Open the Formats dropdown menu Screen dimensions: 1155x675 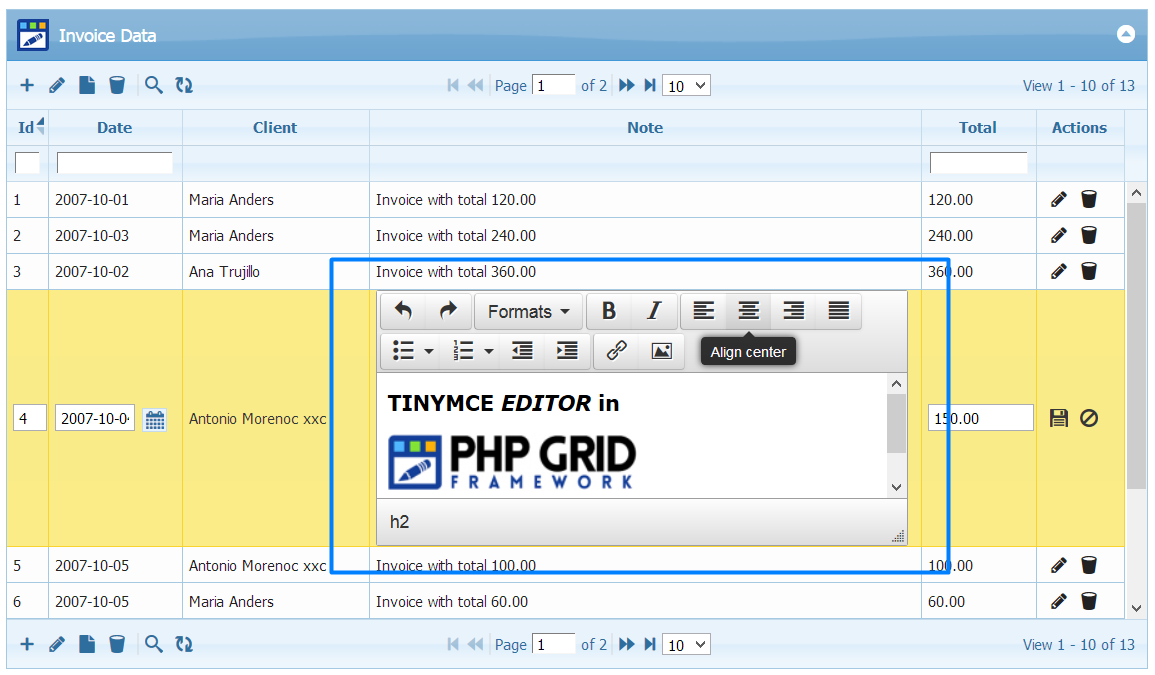(x=529, y=312)
